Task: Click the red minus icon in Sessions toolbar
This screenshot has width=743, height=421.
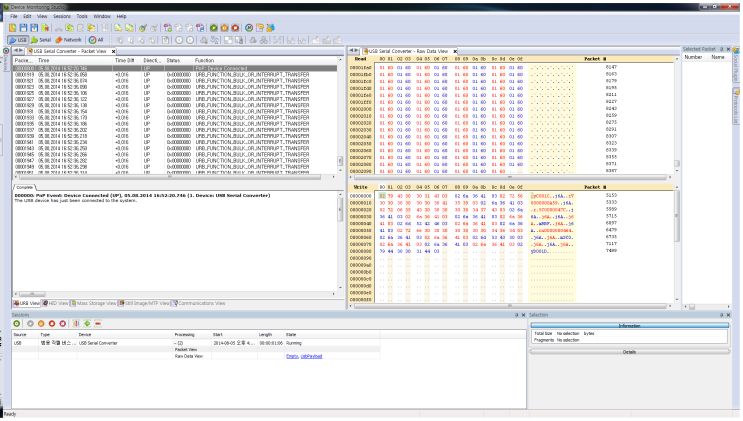Action: [100, 323]
